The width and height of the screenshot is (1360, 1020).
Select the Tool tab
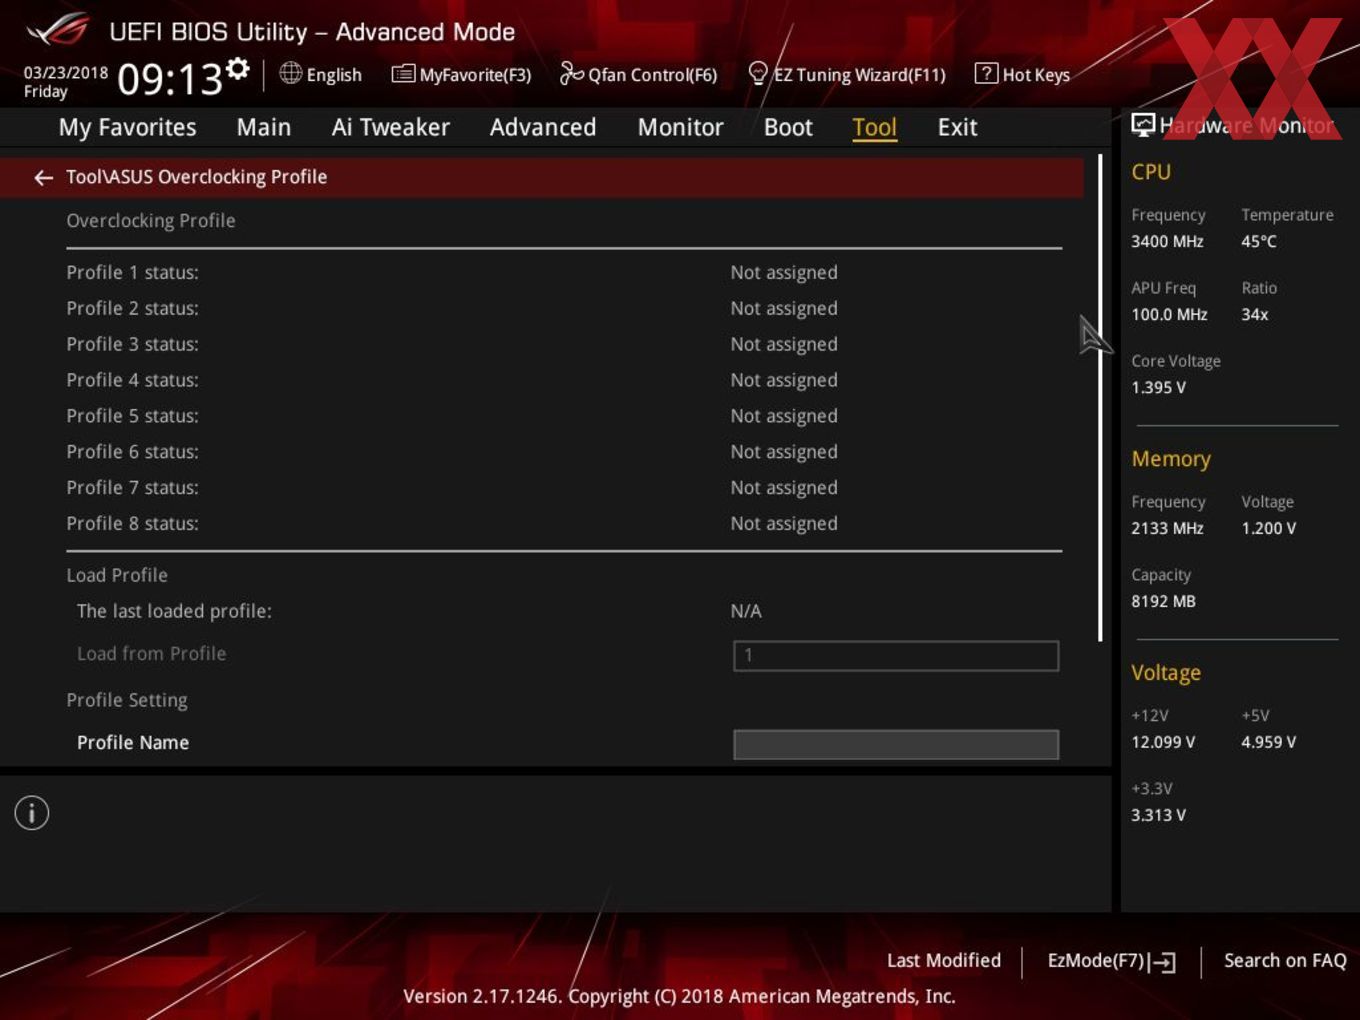click(875, 127)
